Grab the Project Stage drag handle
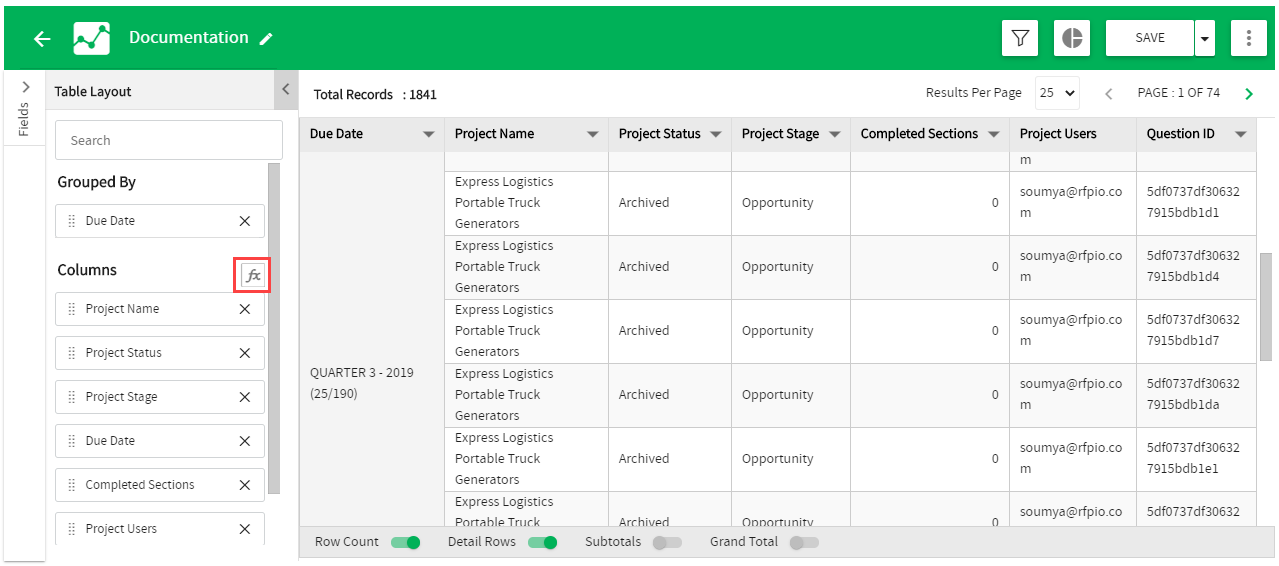 (x=71, y=397)
